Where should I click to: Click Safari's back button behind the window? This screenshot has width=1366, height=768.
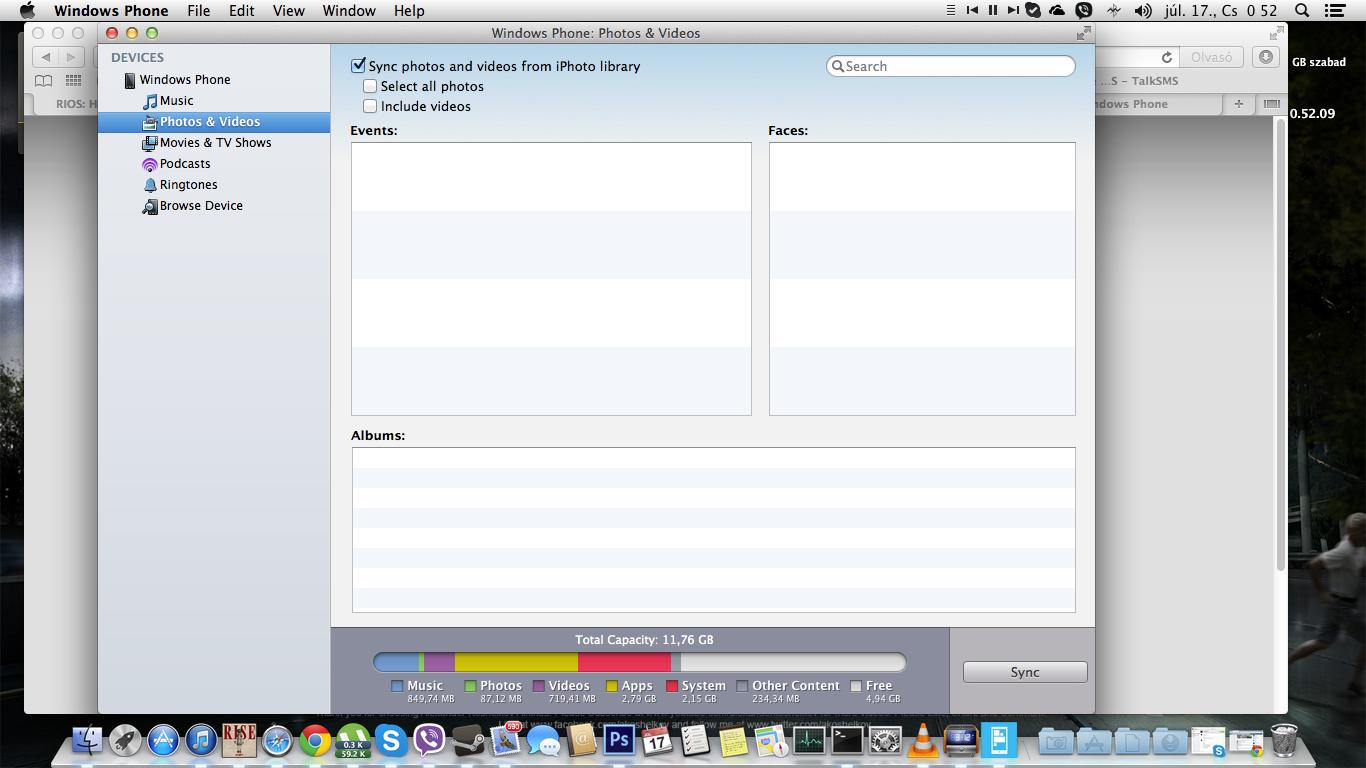[x=45, y=57]
